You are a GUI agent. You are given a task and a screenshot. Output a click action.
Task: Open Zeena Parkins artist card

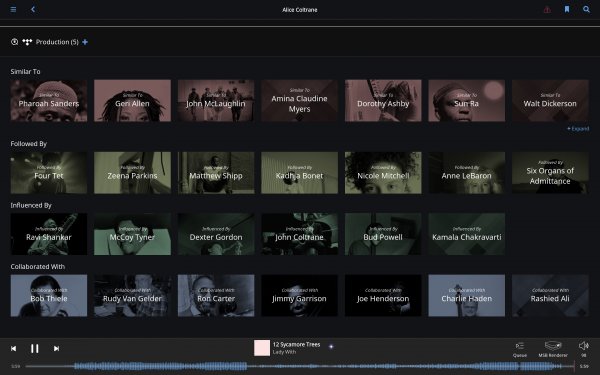(x=132, y=173)
